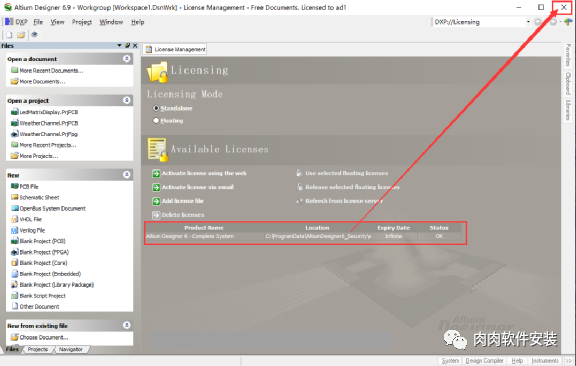Create a new Schematic Sheet
This screenshot has width=576, height=366.
35,198
